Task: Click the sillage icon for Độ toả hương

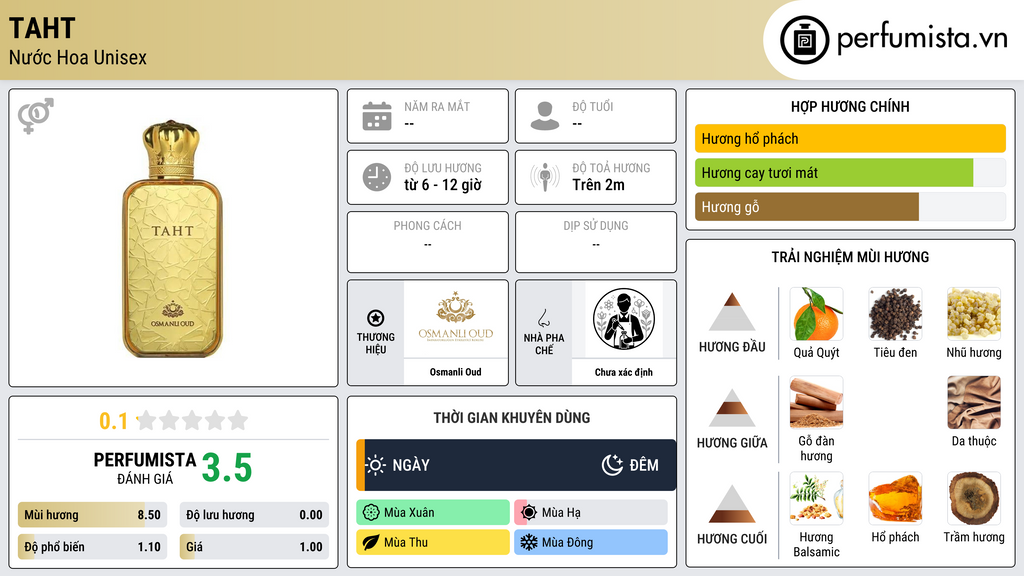Action: (545, 177)
